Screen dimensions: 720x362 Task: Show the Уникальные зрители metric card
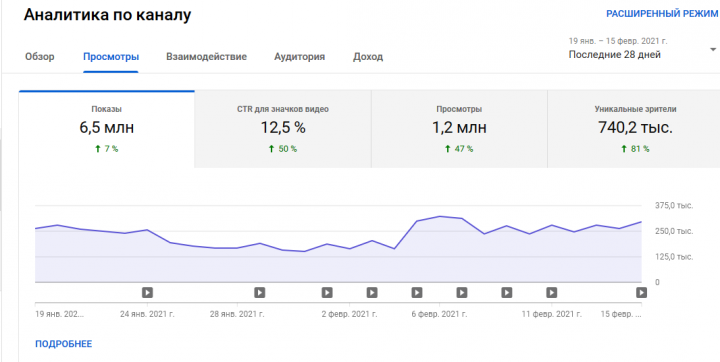(634, 129)
